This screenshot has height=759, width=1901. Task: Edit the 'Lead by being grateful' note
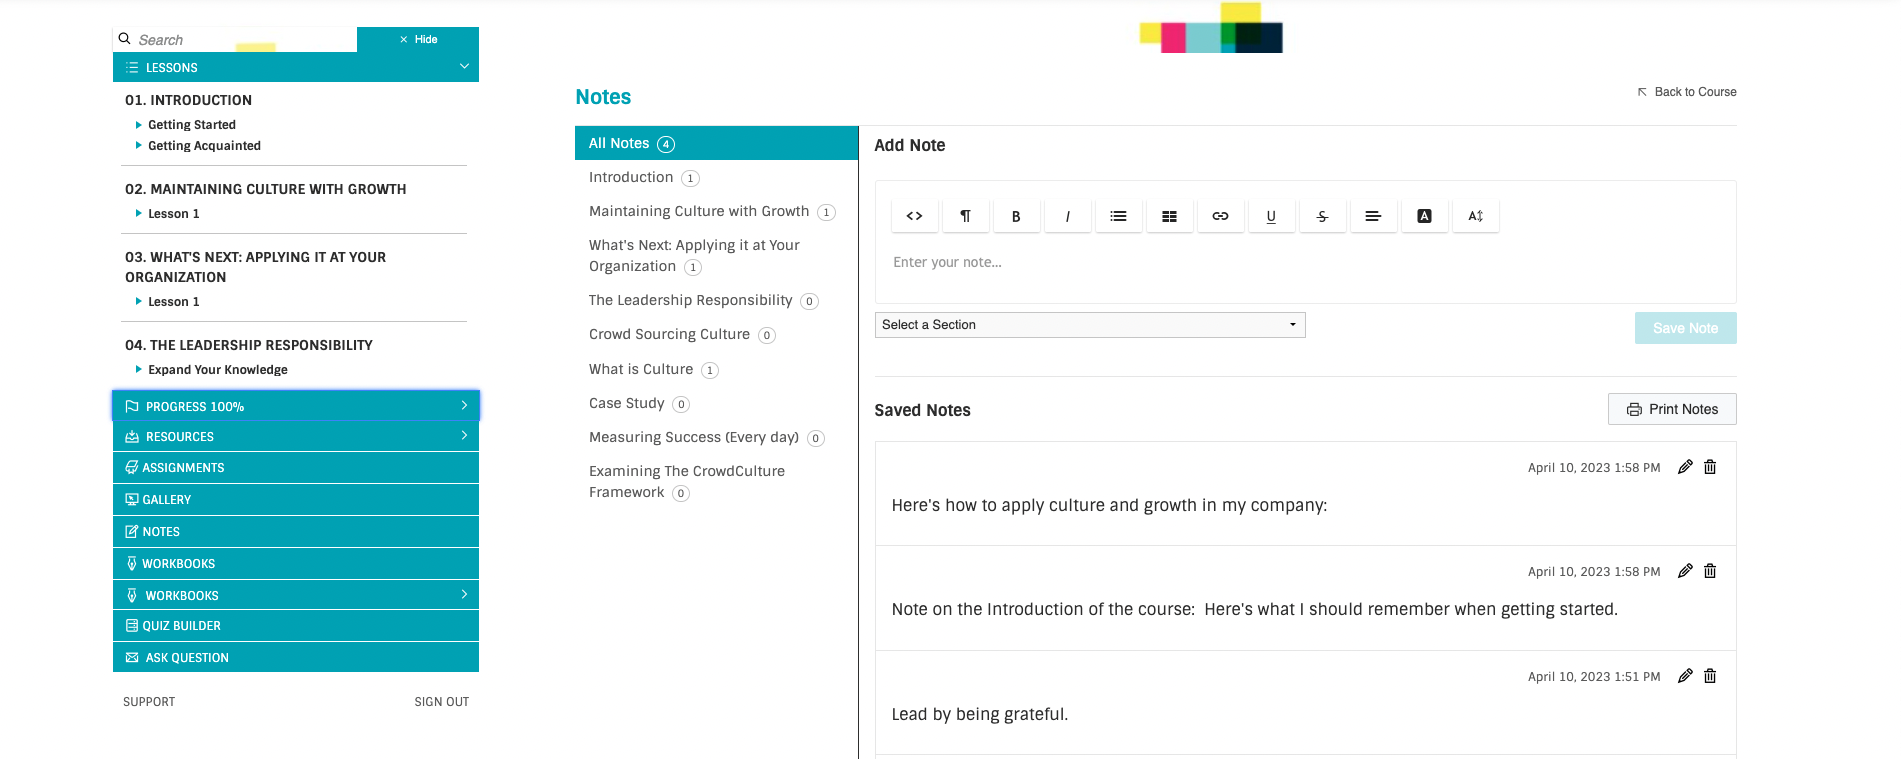click(1685, 676)
